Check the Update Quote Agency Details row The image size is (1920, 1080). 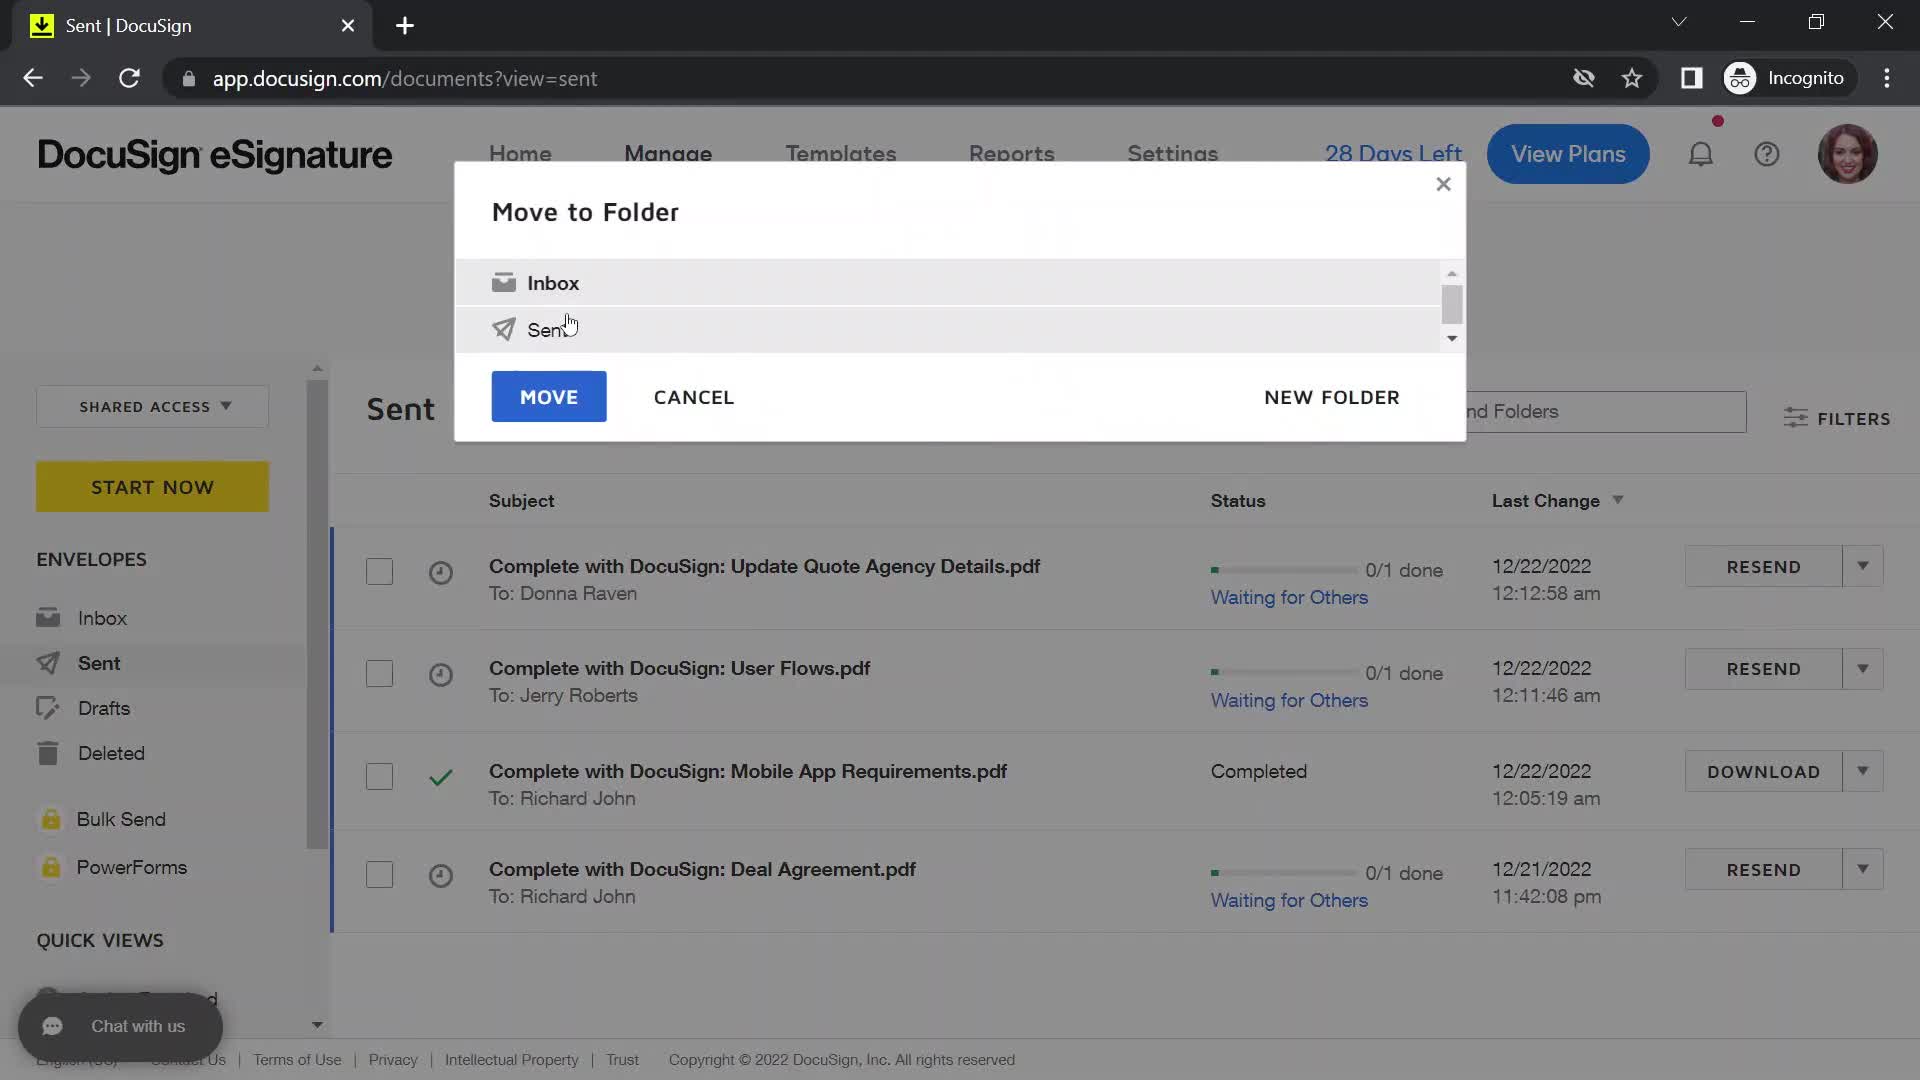pos(379,572)
